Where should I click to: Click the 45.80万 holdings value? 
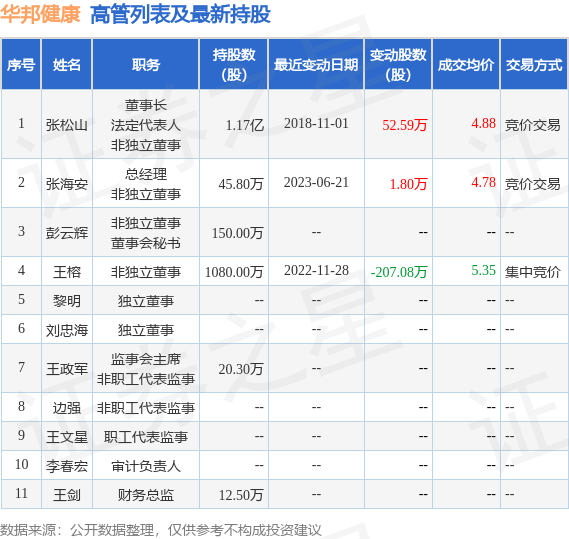241,184
